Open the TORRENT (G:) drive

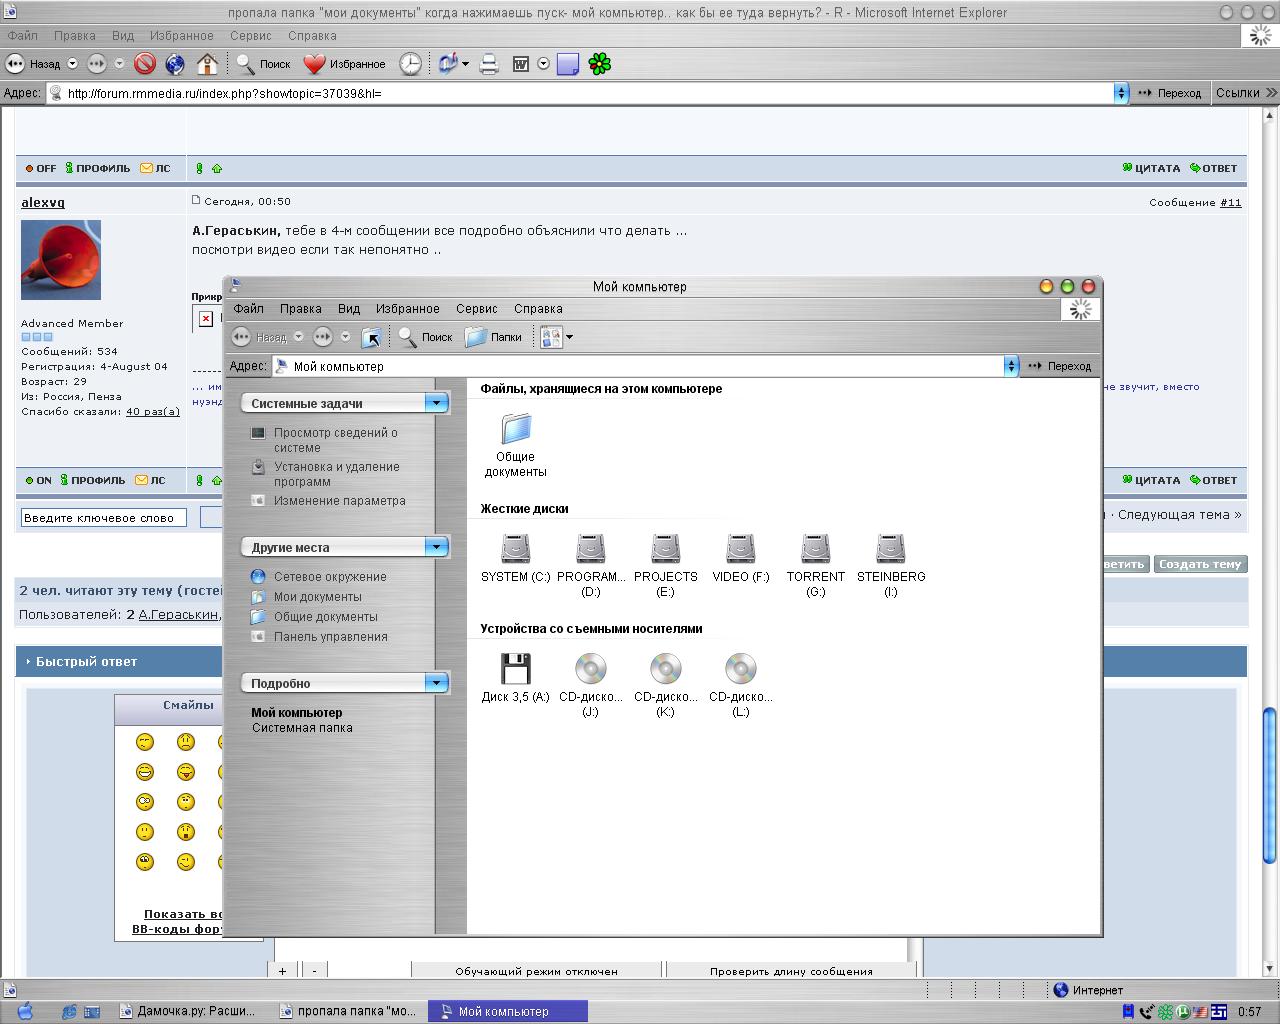coord(815,549)
